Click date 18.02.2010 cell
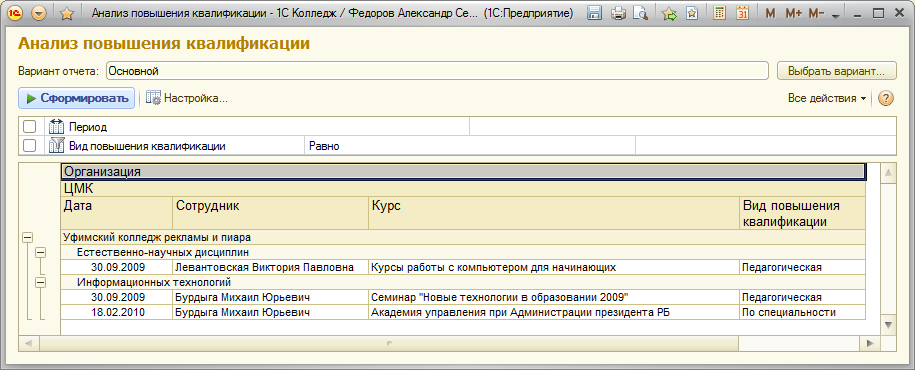 click(x=117, y=312)
